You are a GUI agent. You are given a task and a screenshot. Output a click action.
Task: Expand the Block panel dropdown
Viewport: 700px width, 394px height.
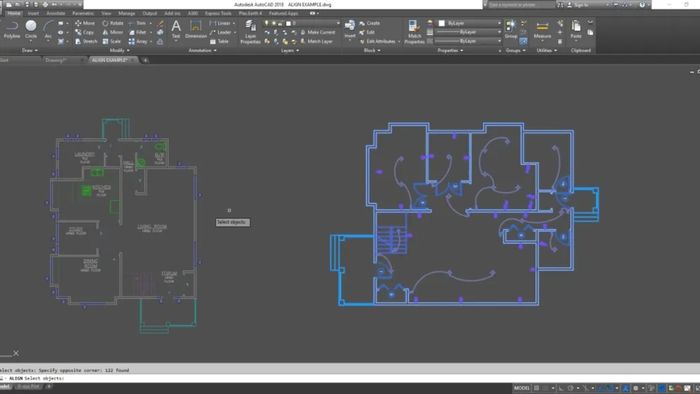(372, 50)
